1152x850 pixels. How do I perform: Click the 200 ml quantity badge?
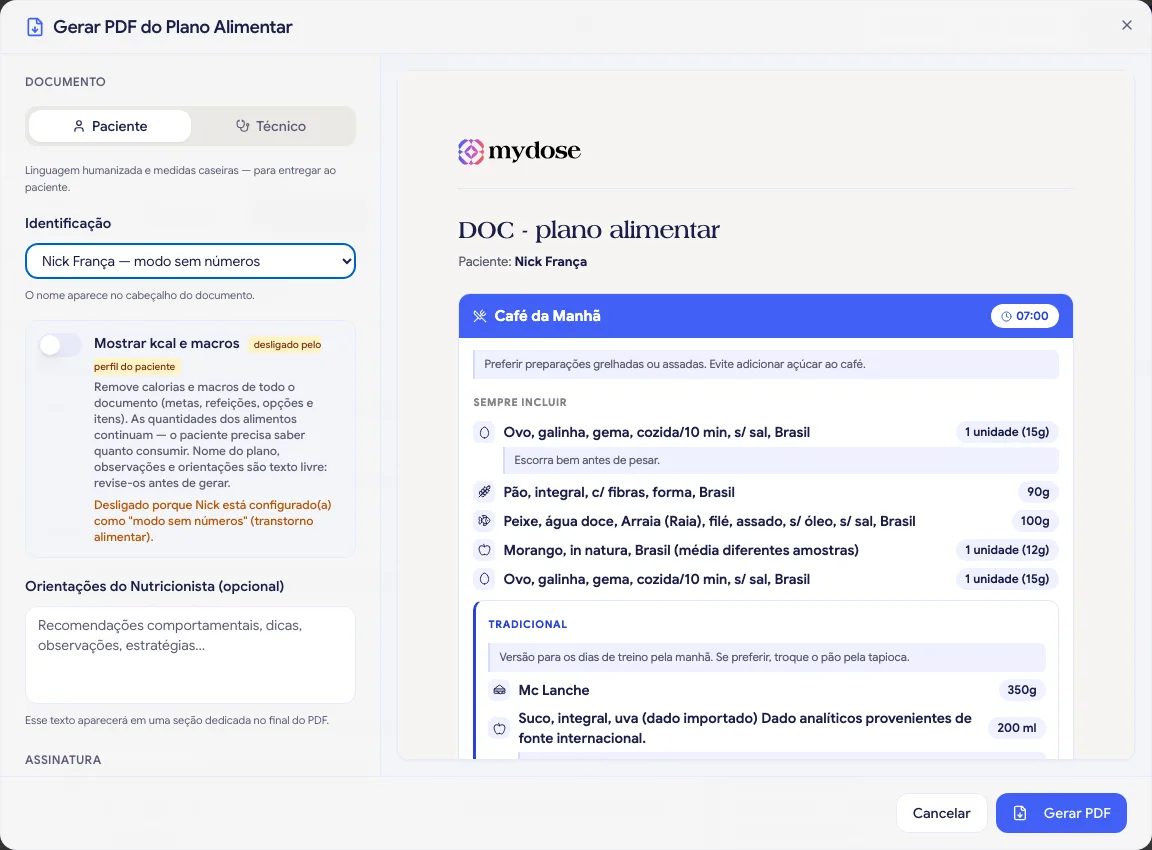tap(1016, 728)
